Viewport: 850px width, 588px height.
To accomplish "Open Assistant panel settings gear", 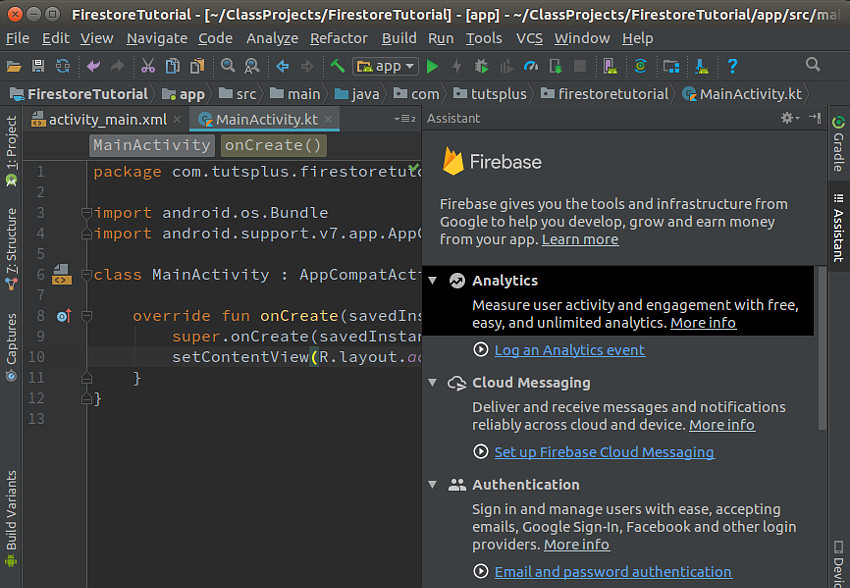I will [787, 117].
